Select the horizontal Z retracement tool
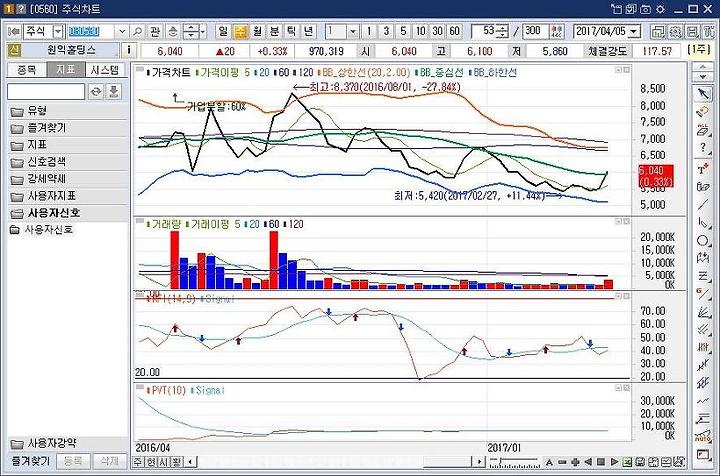This screenshot has height=476, width=720. coord(703,276)
